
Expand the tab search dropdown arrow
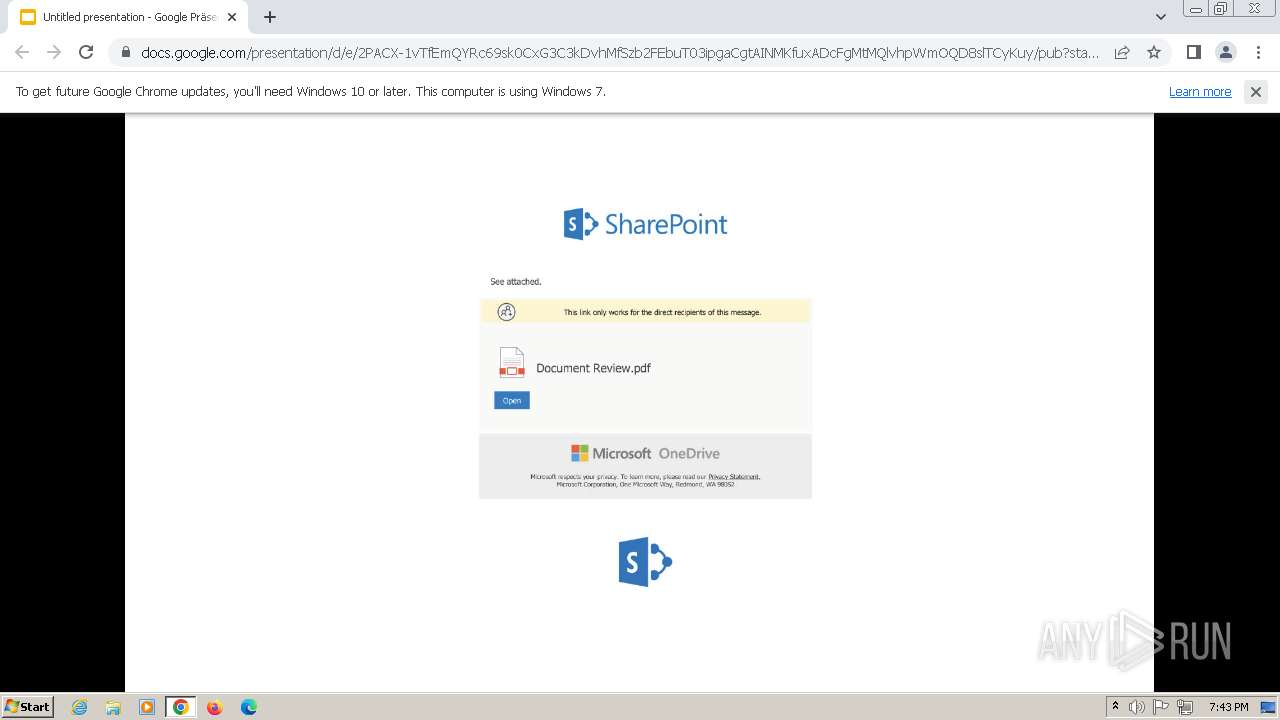[1160, 17]
